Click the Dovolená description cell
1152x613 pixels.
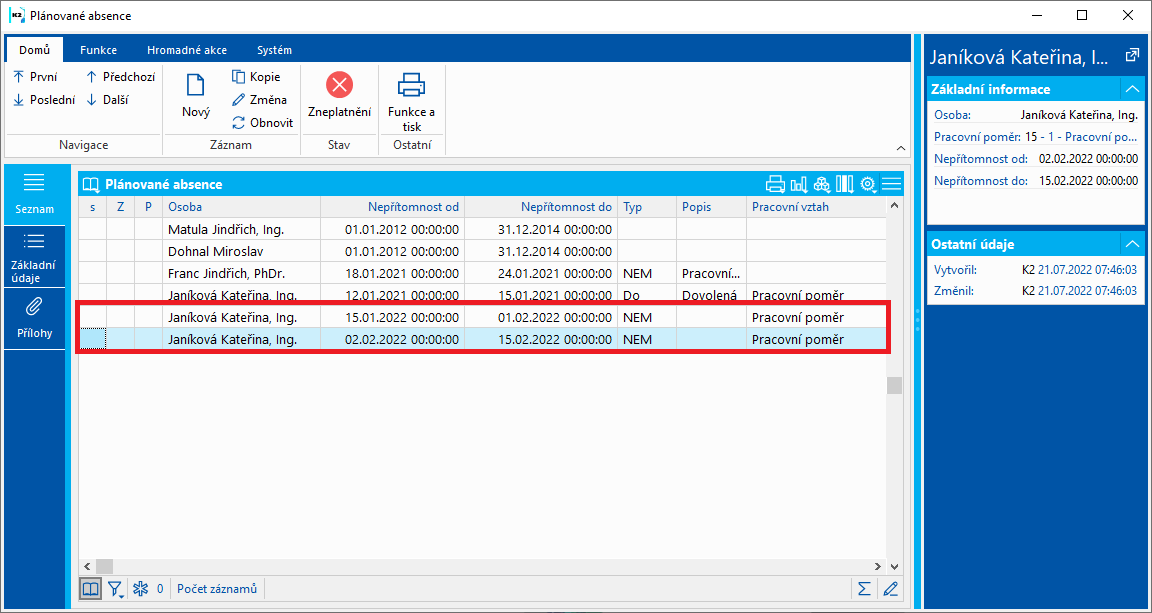pyautogui.click(x=710, y=295)
